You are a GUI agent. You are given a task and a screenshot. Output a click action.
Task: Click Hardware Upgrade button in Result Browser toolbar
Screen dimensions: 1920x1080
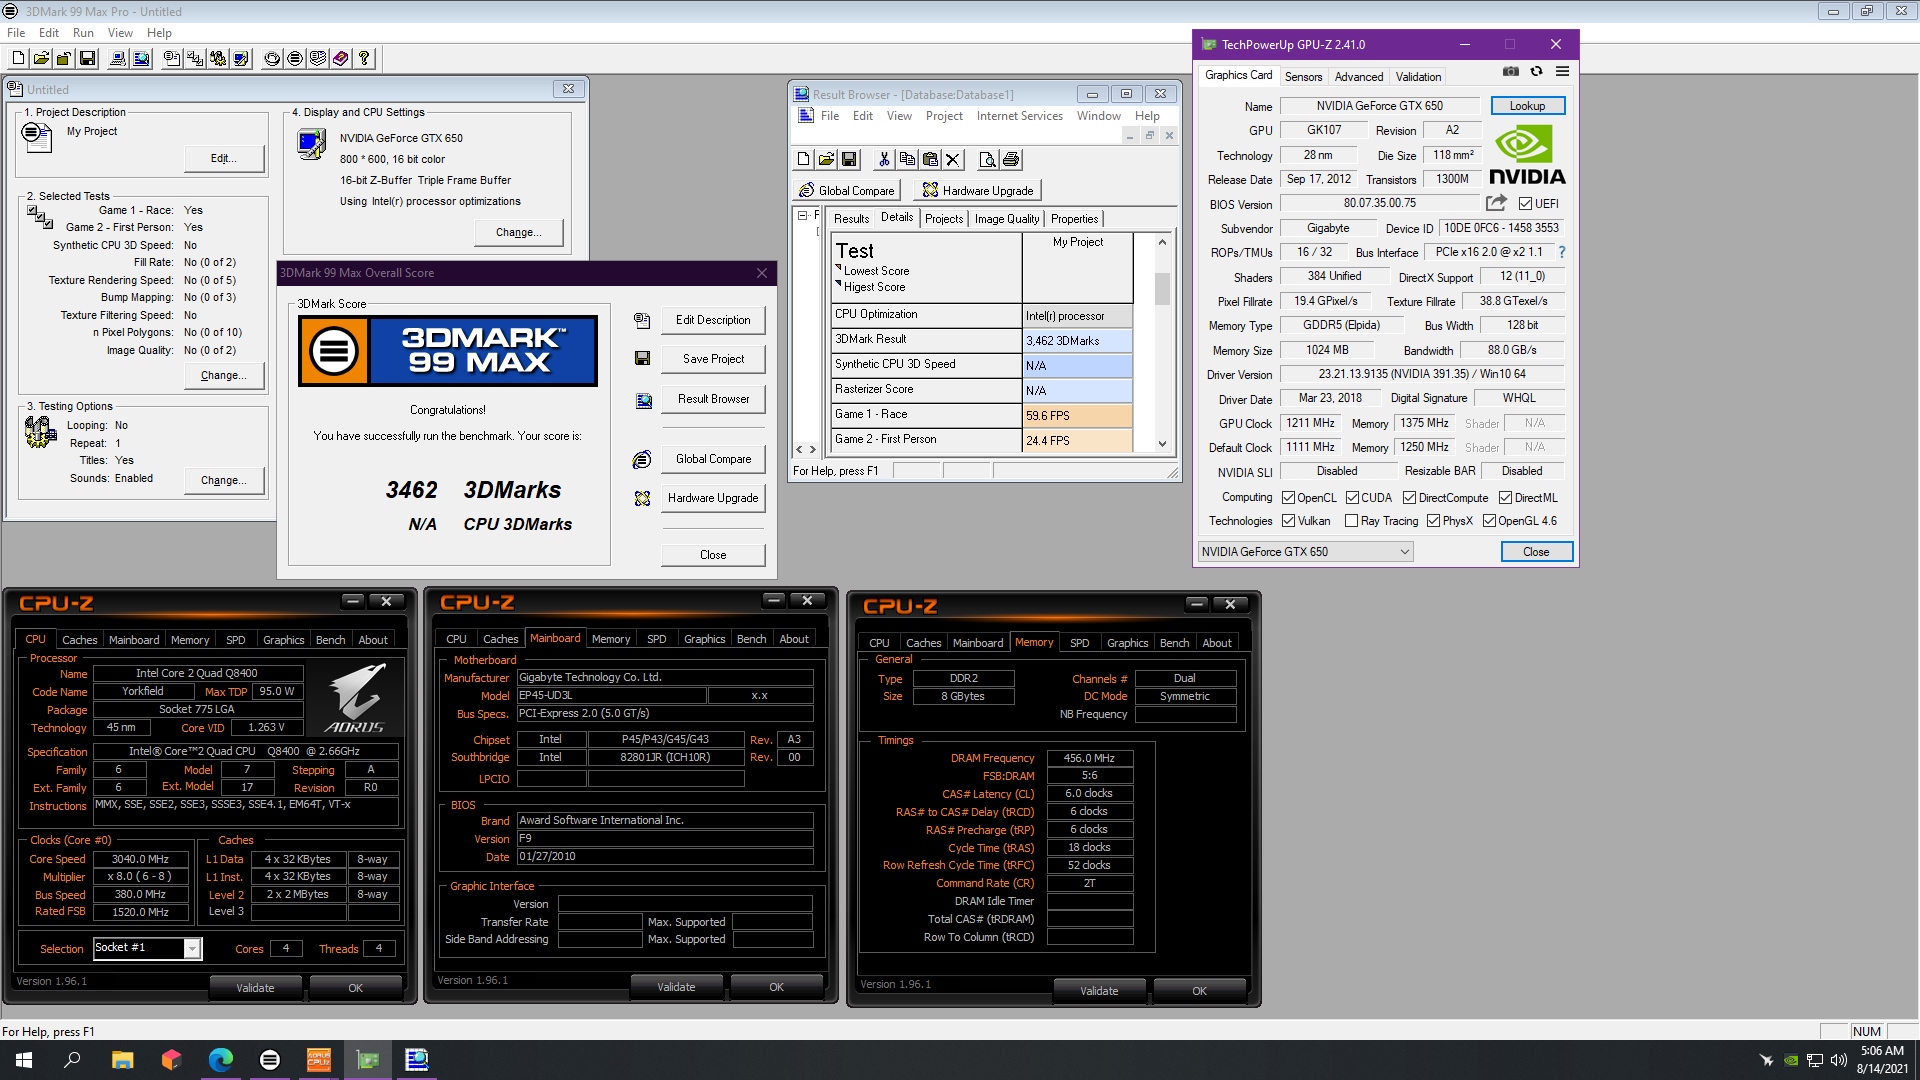pyautogui.click(x=977, y=190)
